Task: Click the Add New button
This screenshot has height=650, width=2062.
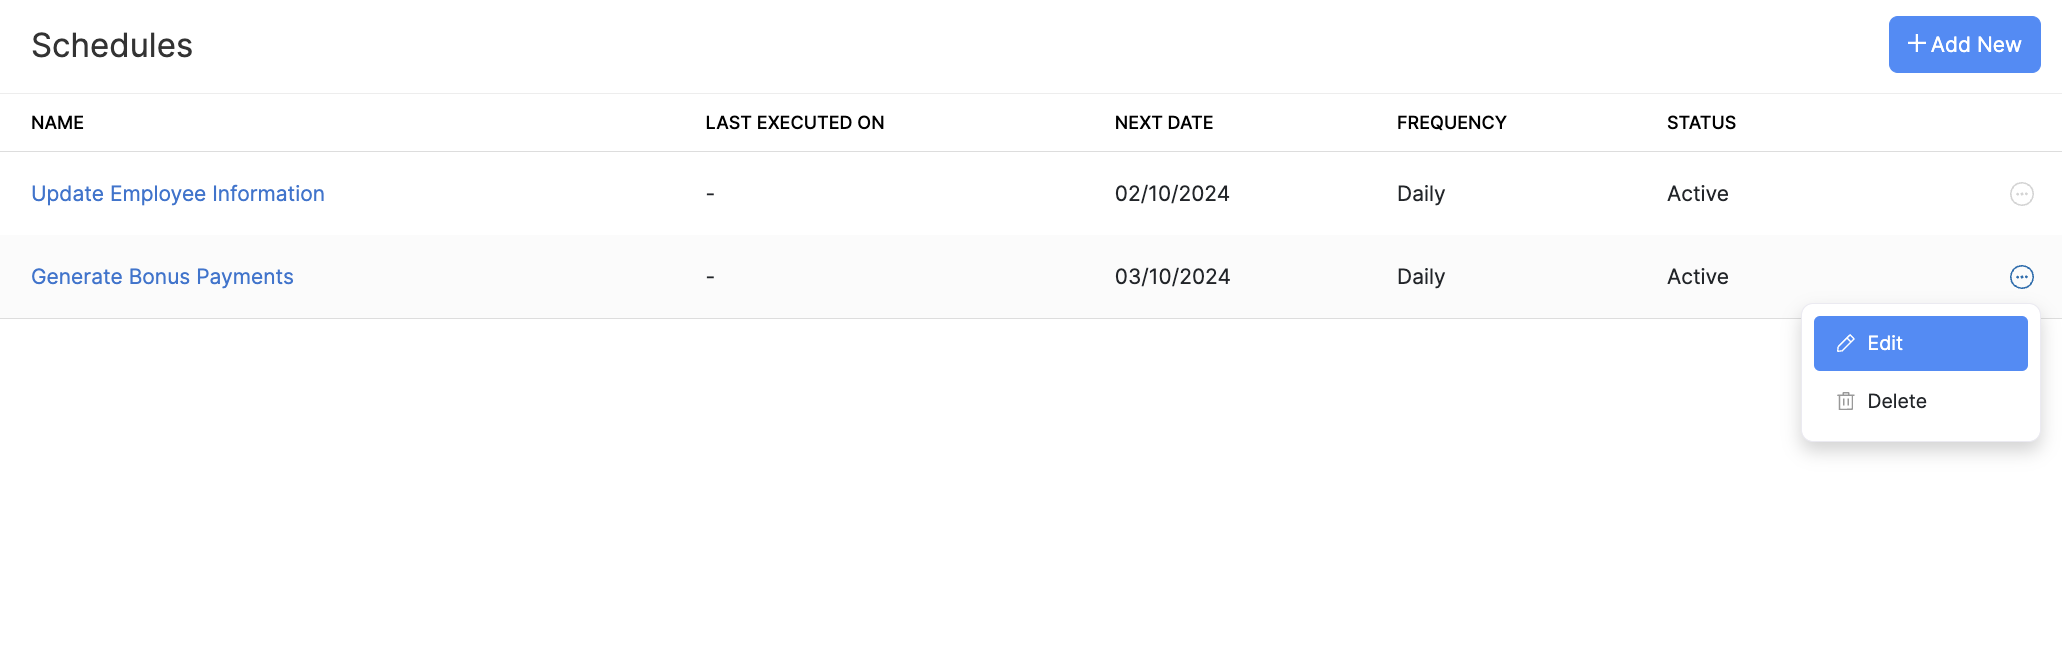Action: pyautogui.click(x=1964, y=44)
